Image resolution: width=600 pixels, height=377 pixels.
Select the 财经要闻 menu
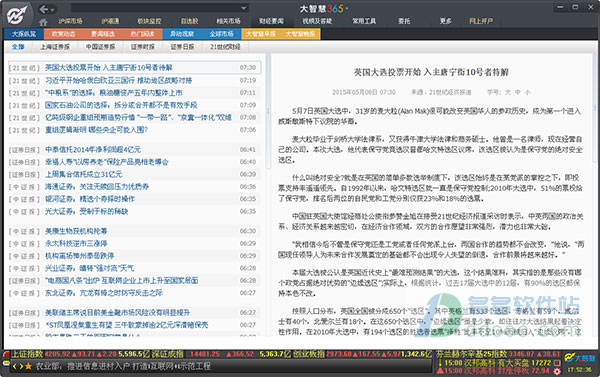[x=271, y=21]
